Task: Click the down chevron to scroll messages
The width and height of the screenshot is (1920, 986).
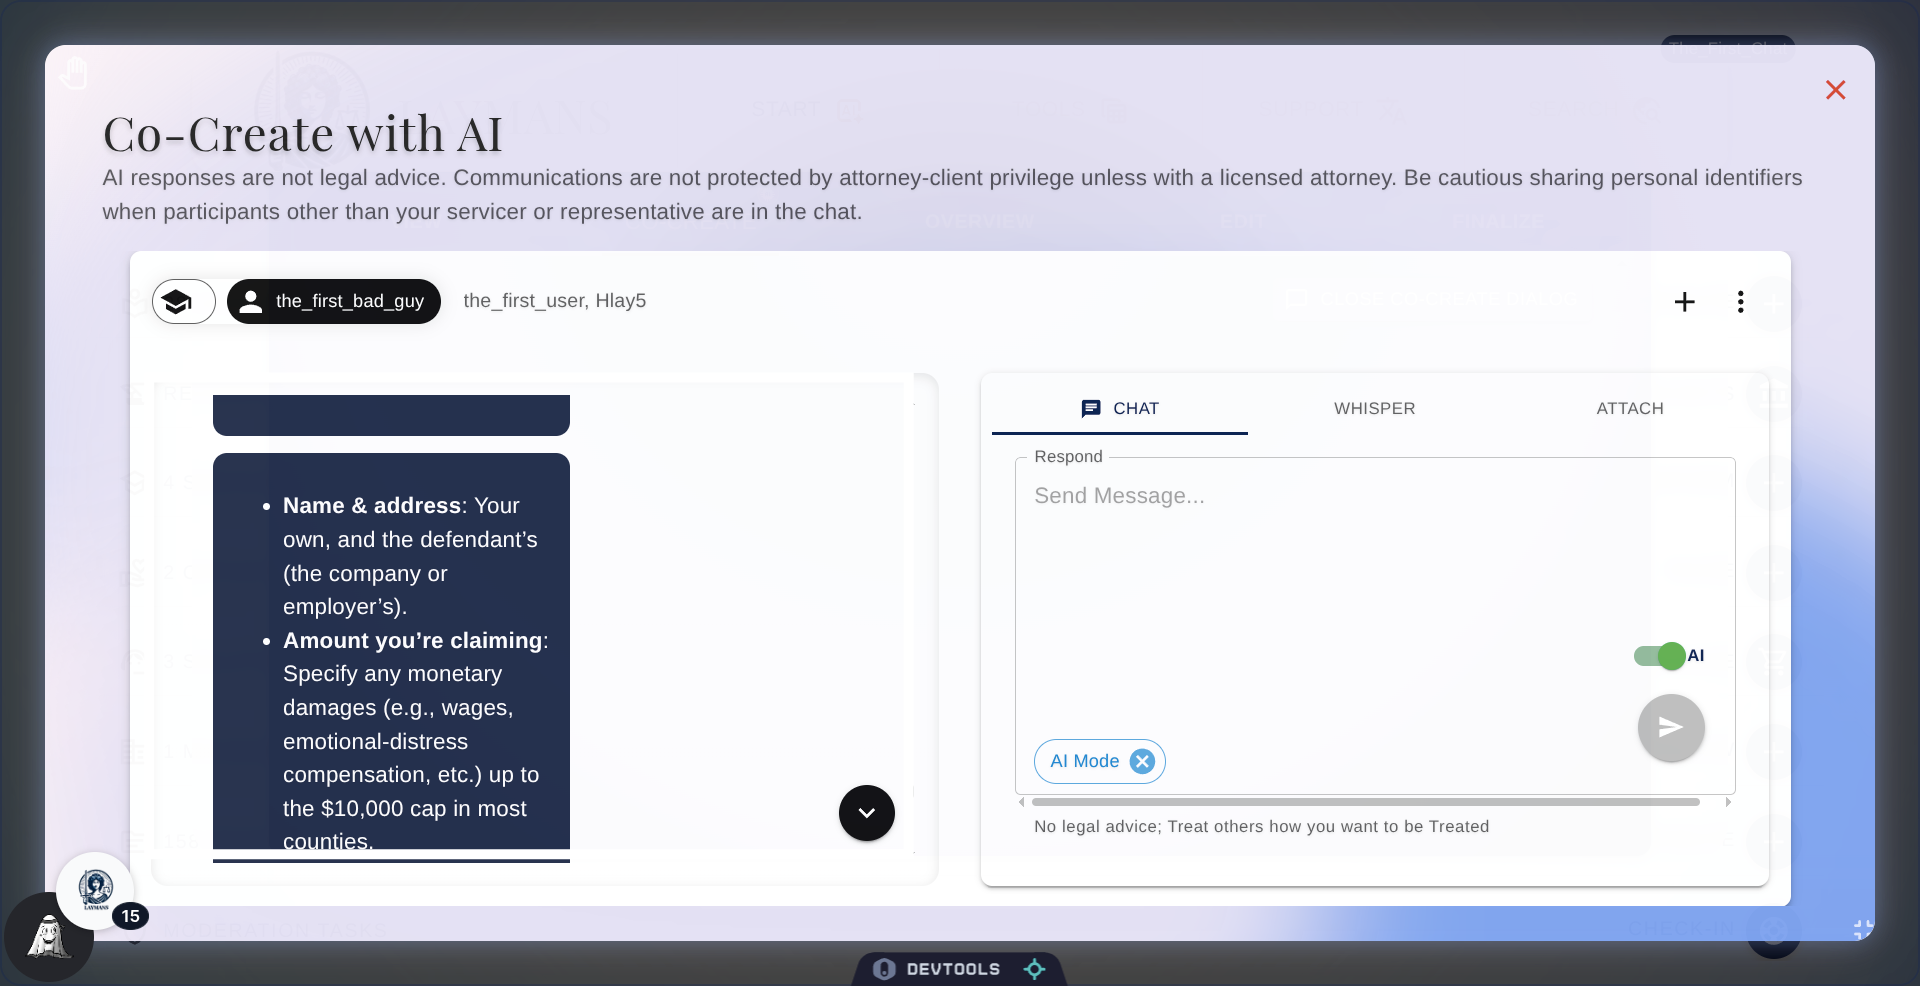Action: click(866, 813)
